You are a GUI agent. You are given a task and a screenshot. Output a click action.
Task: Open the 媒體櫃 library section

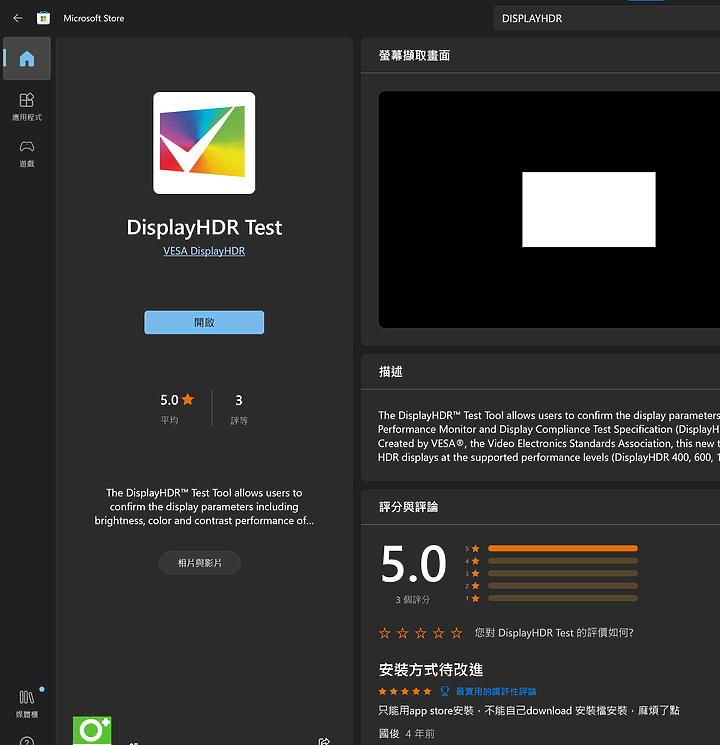coord(27,704)
